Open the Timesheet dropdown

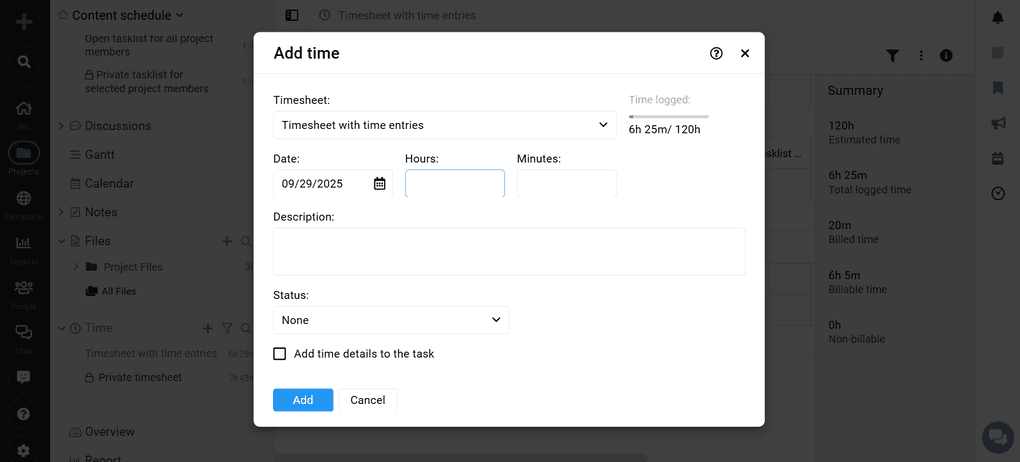click(x=444, y=125)
